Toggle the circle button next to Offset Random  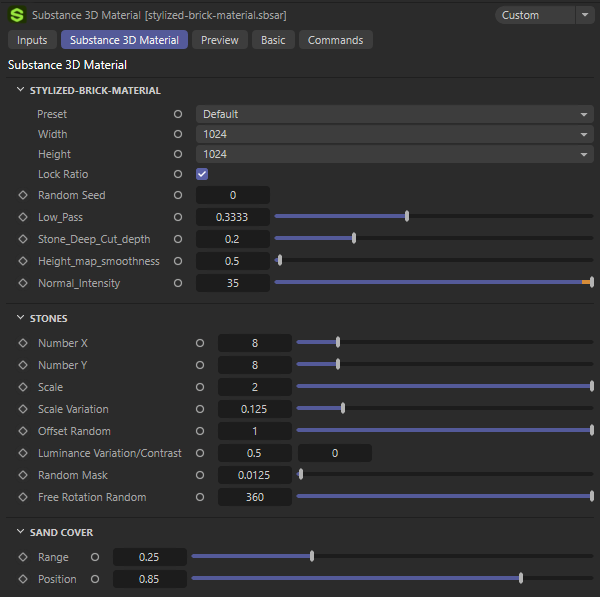(200, 431)
